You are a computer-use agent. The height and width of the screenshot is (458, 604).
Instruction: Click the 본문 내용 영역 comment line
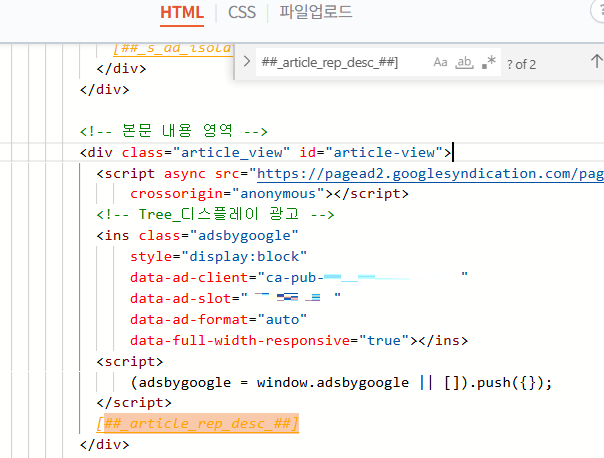173,131
